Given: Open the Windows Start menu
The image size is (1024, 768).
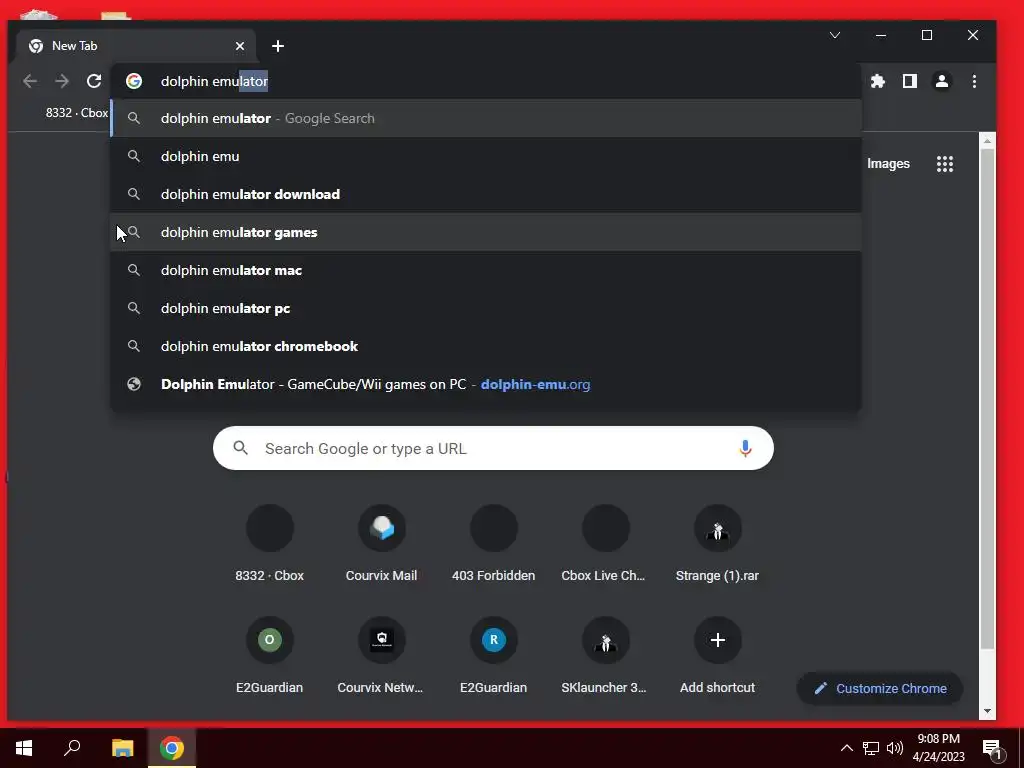Looking at the screenshot, I should click(24, 748).
